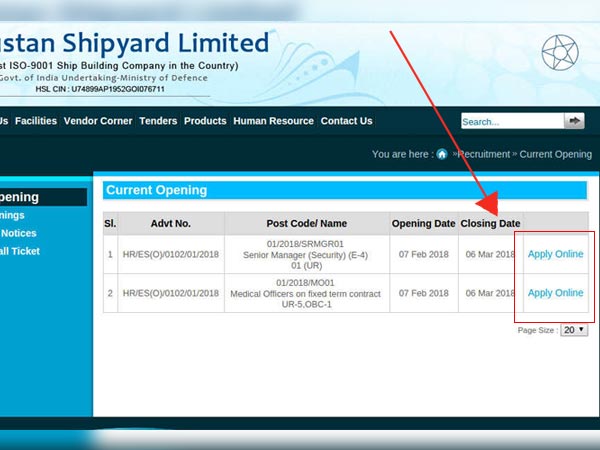Click post code 01/2018/MO01

click(x=305, y=283)
